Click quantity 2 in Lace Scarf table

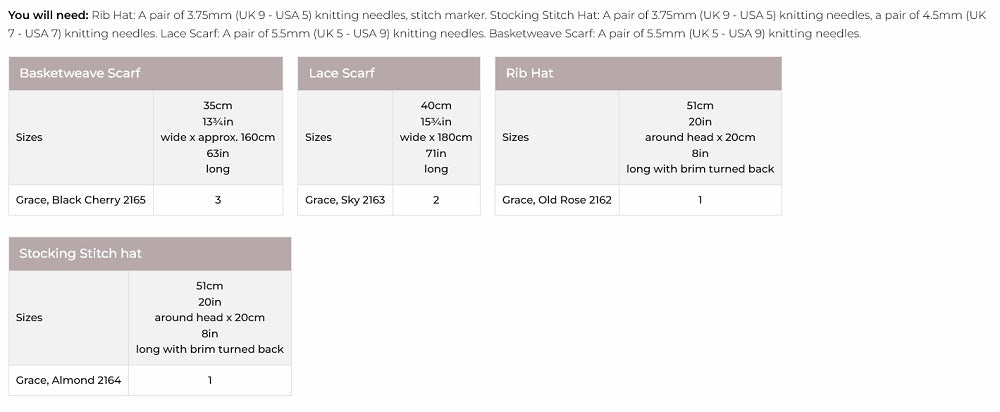pos(436,200)
